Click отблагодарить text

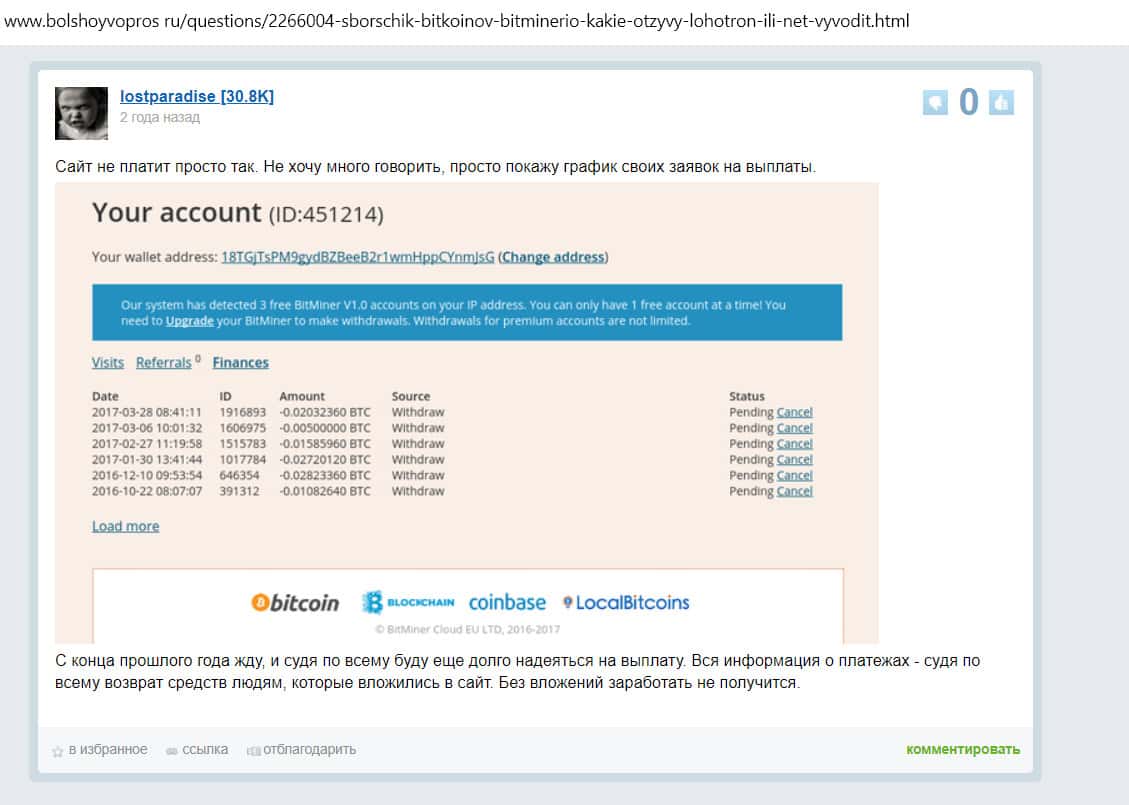[x=310, y=750]
